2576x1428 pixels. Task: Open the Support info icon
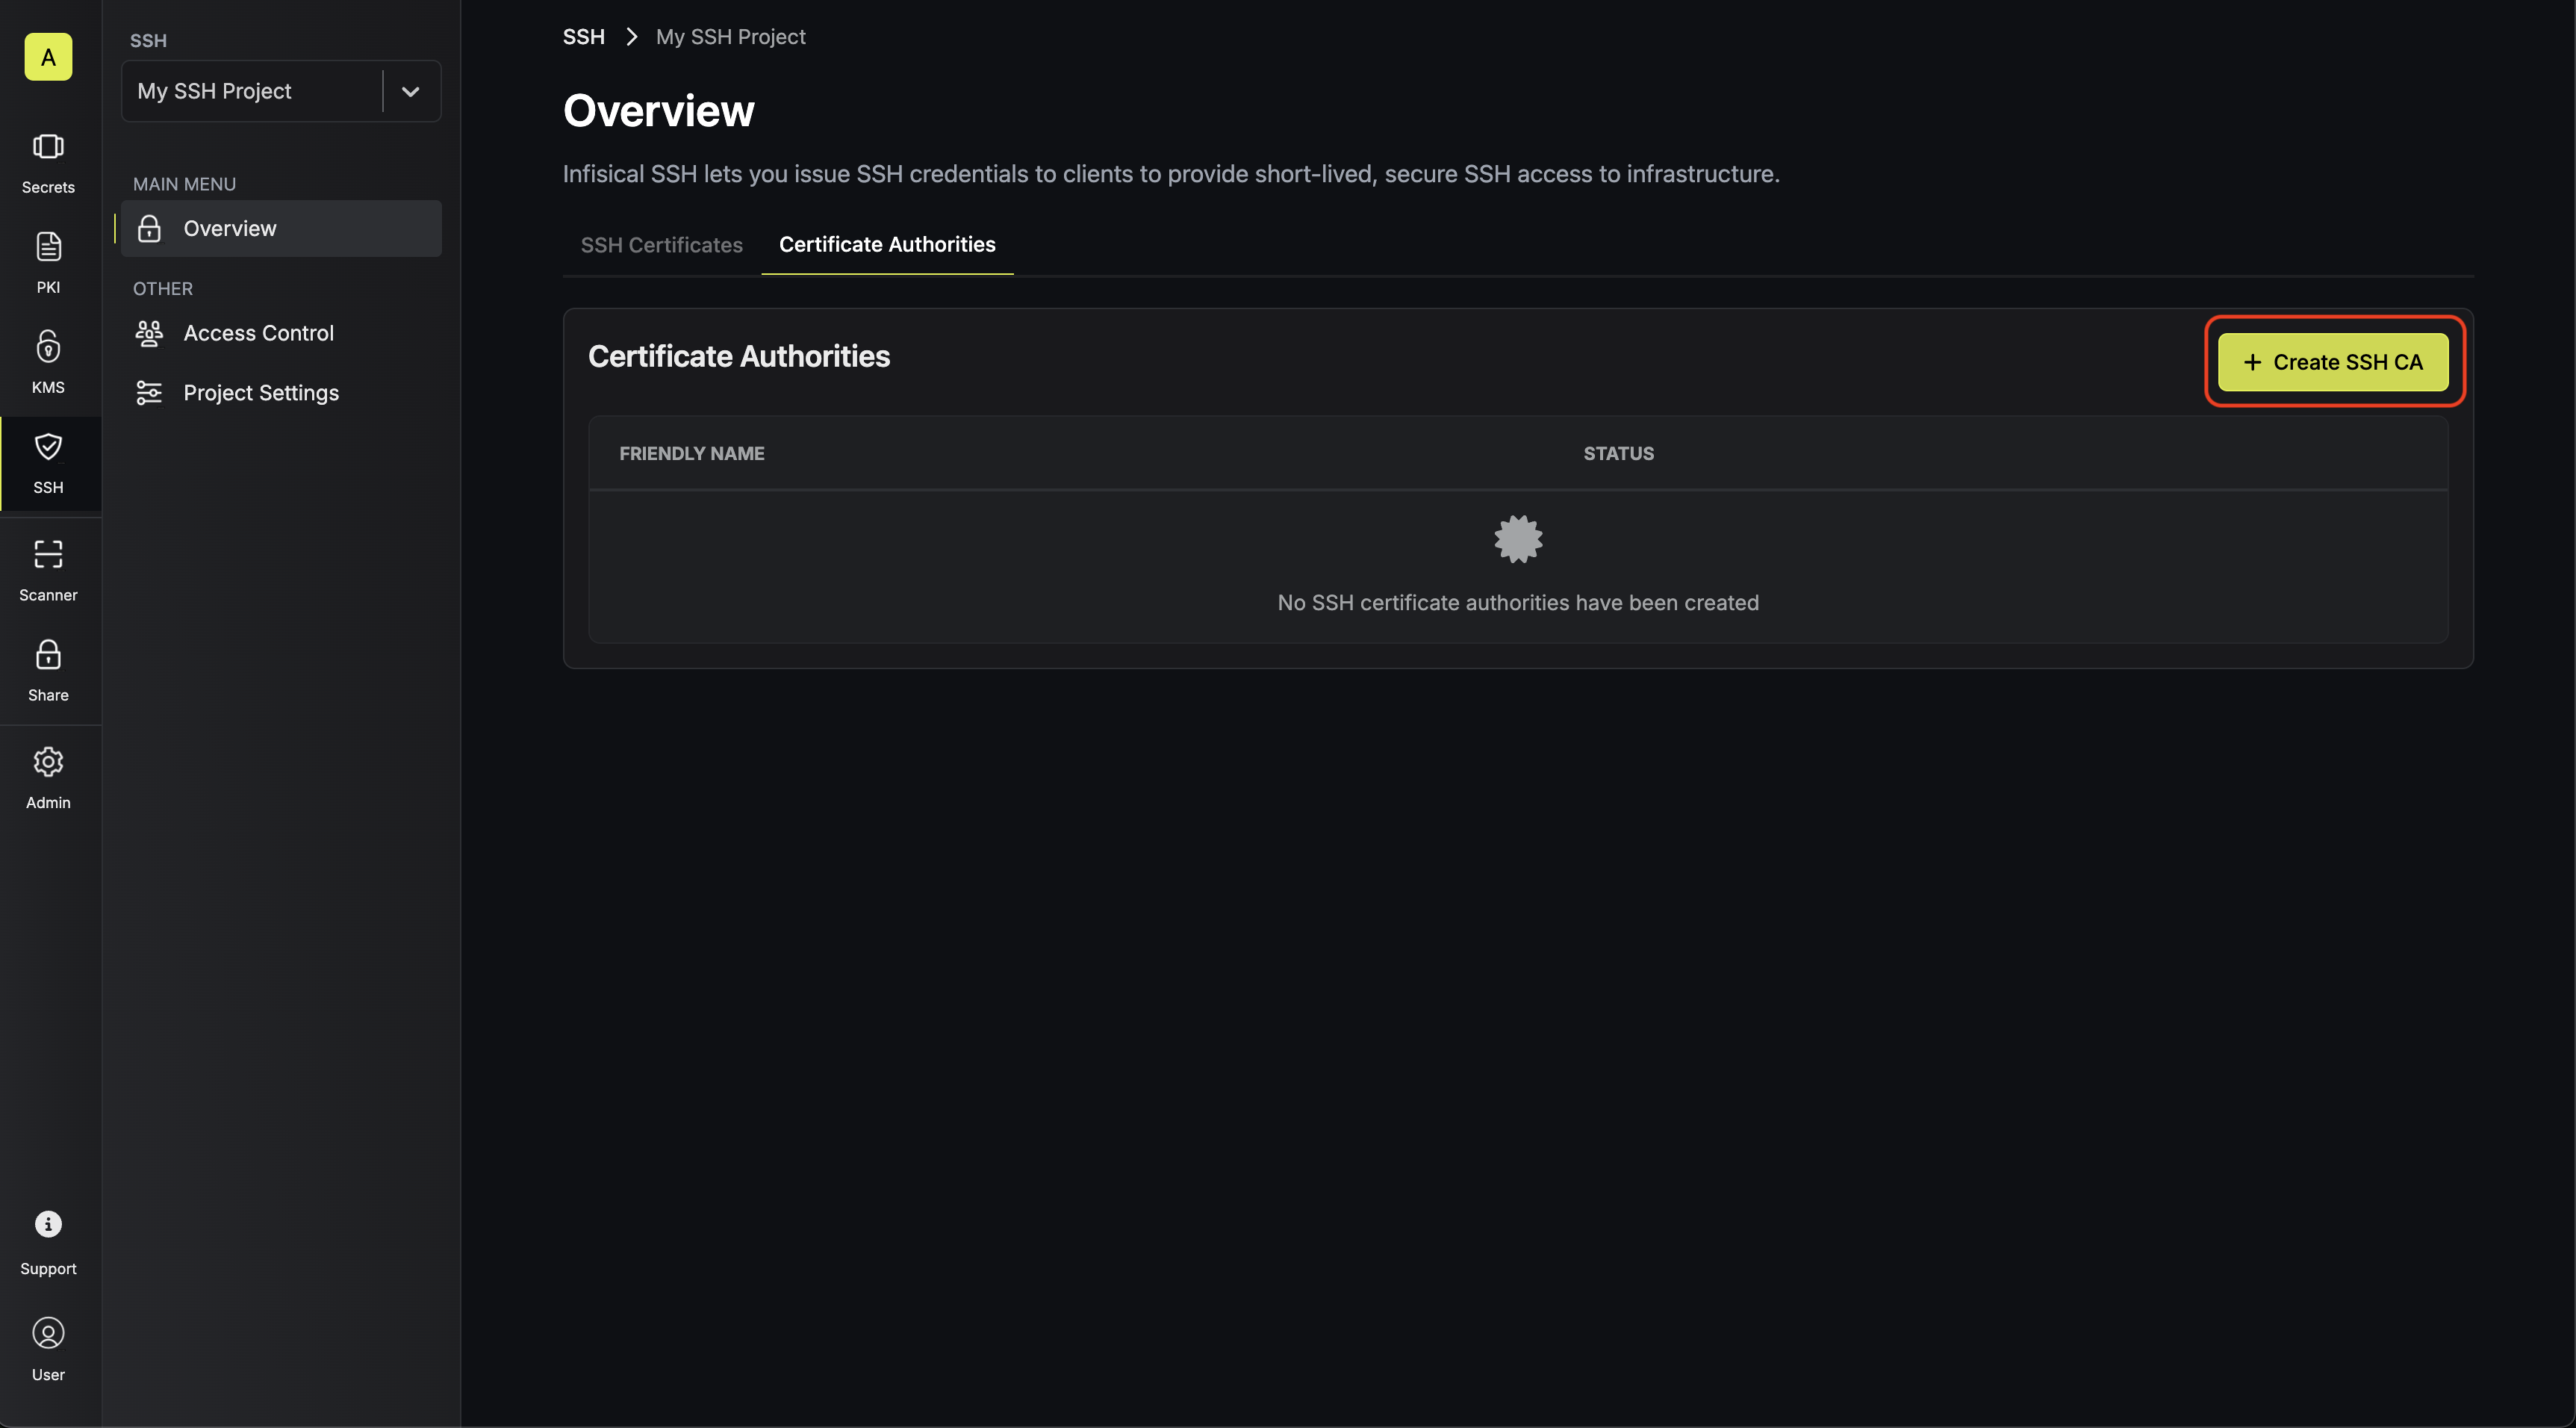48,1225
